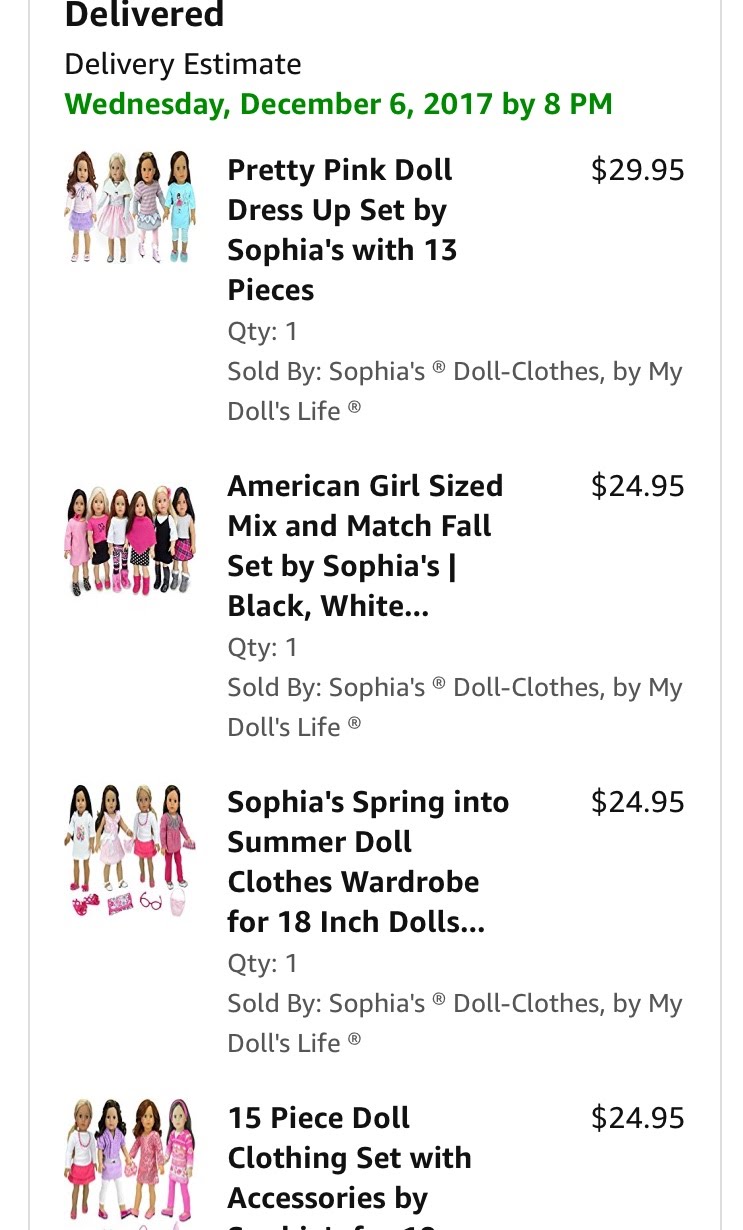Click the Sold By line under Spring into Summer wardrobe

(454, 1023)
